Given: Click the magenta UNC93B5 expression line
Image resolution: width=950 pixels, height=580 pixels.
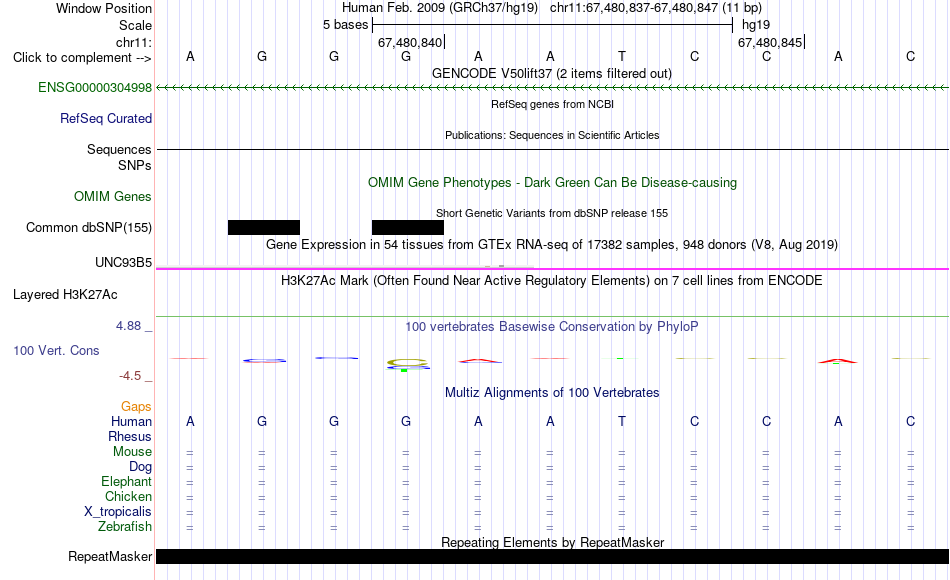Looking at the screenshot, I should click(x=552, y=268).
